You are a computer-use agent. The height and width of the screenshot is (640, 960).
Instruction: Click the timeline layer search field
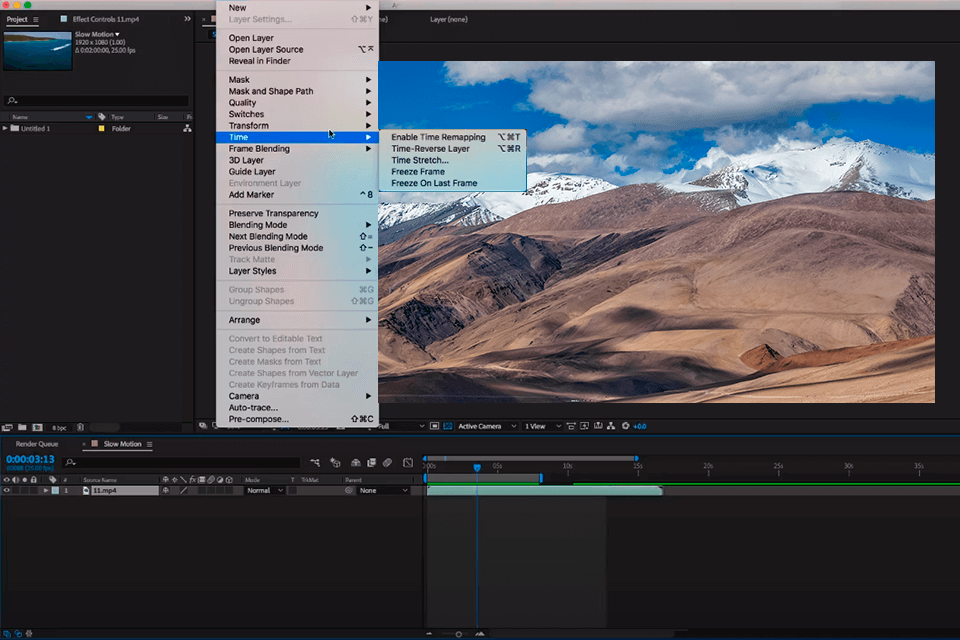pyautogui.click(x=181, y=462)
